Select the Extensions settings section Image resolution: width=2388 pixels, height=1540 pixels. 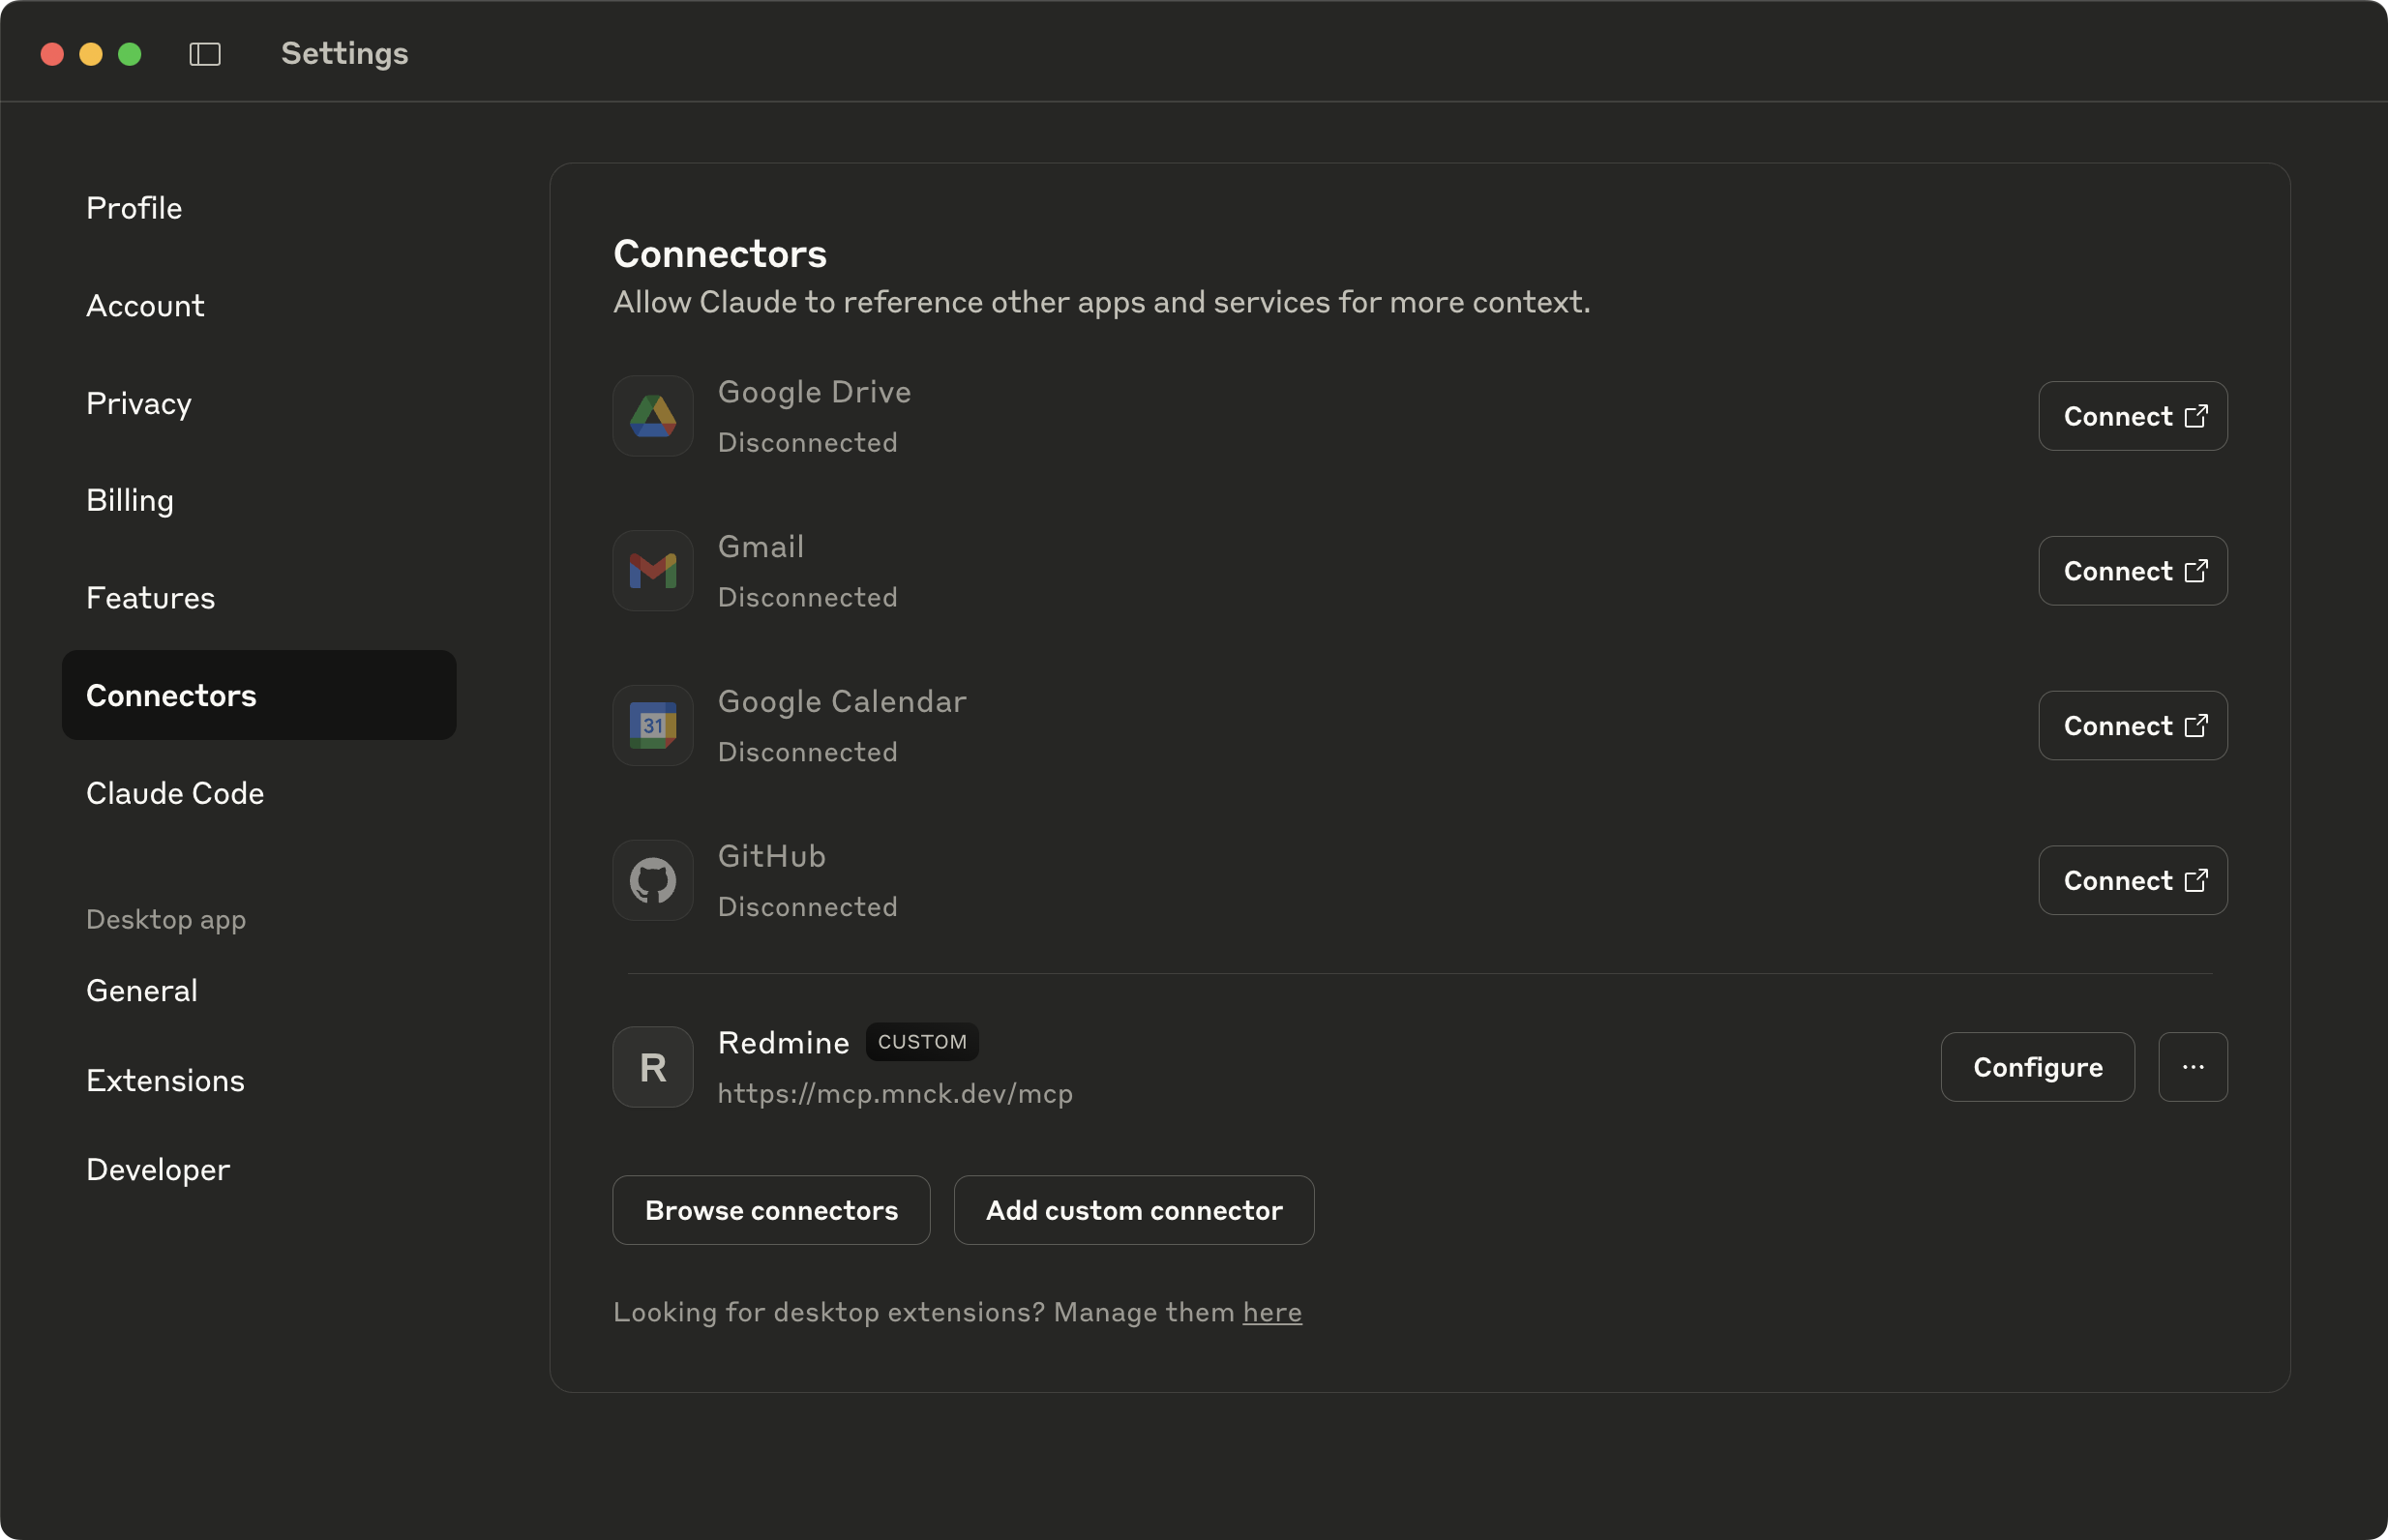[165, 1080]
